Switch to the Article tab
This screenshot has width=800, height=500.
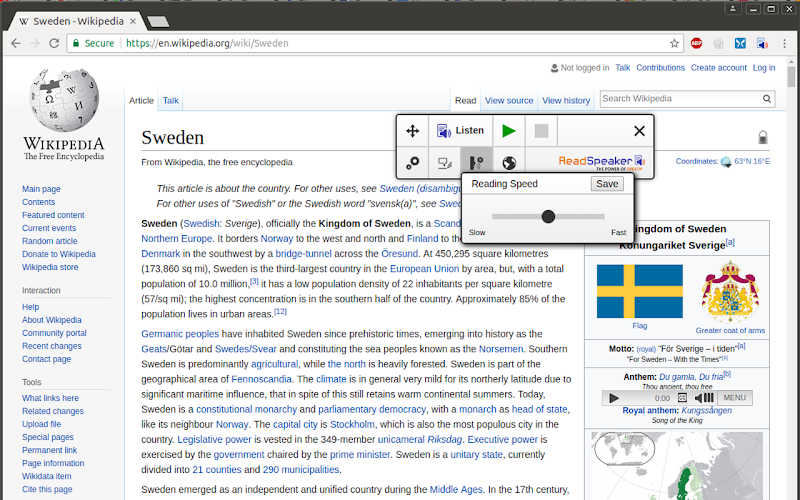[141, 101]
